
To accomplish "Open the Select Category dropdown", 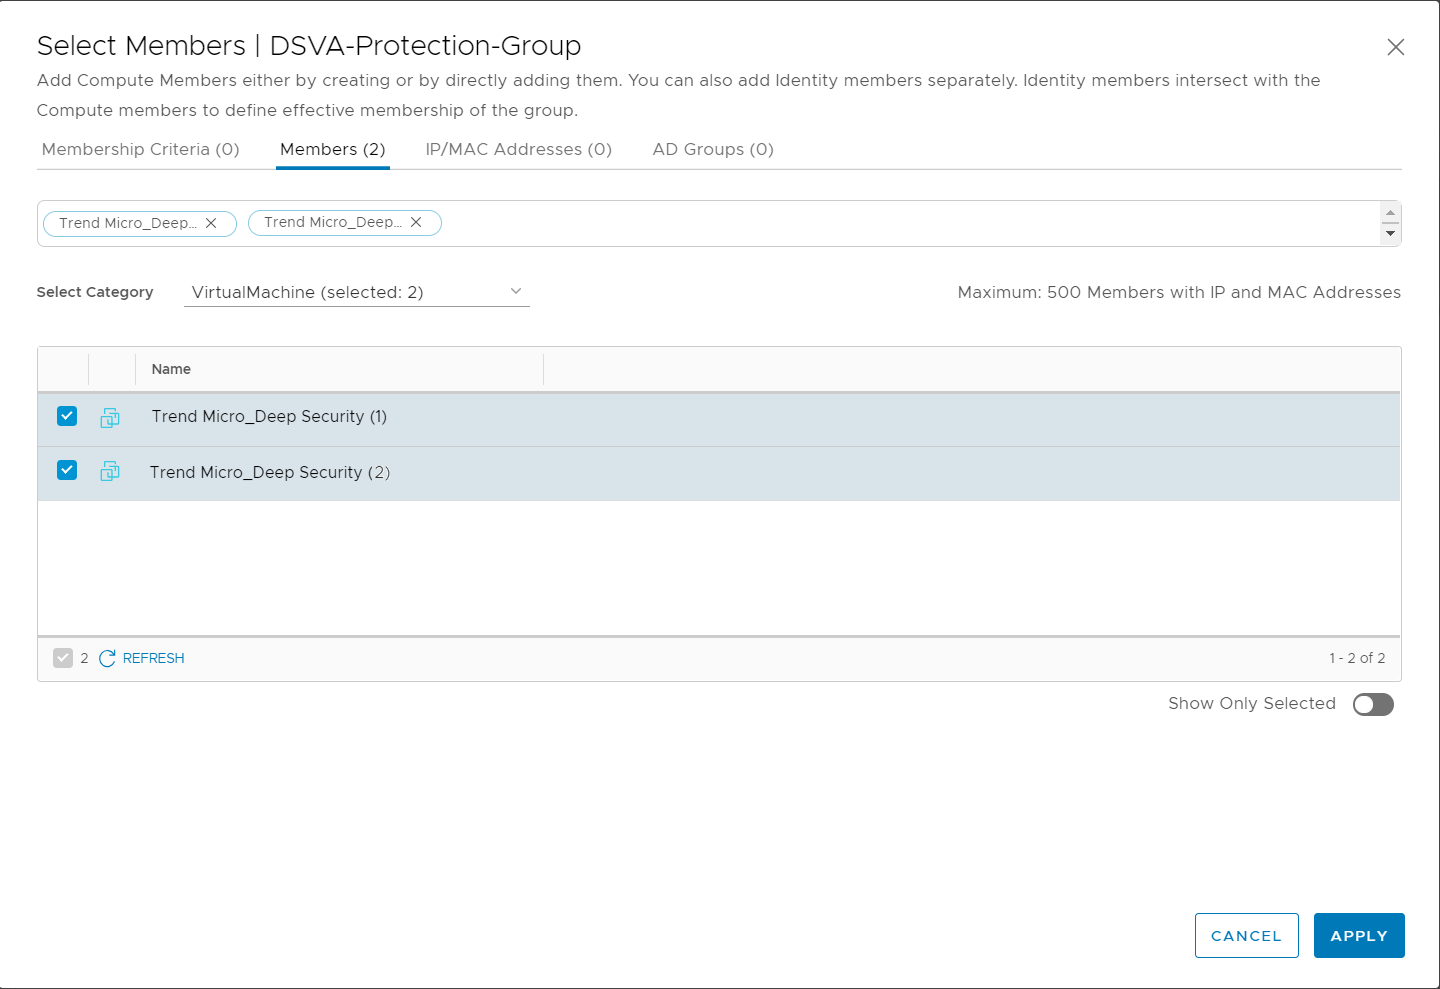I will 356,292.
